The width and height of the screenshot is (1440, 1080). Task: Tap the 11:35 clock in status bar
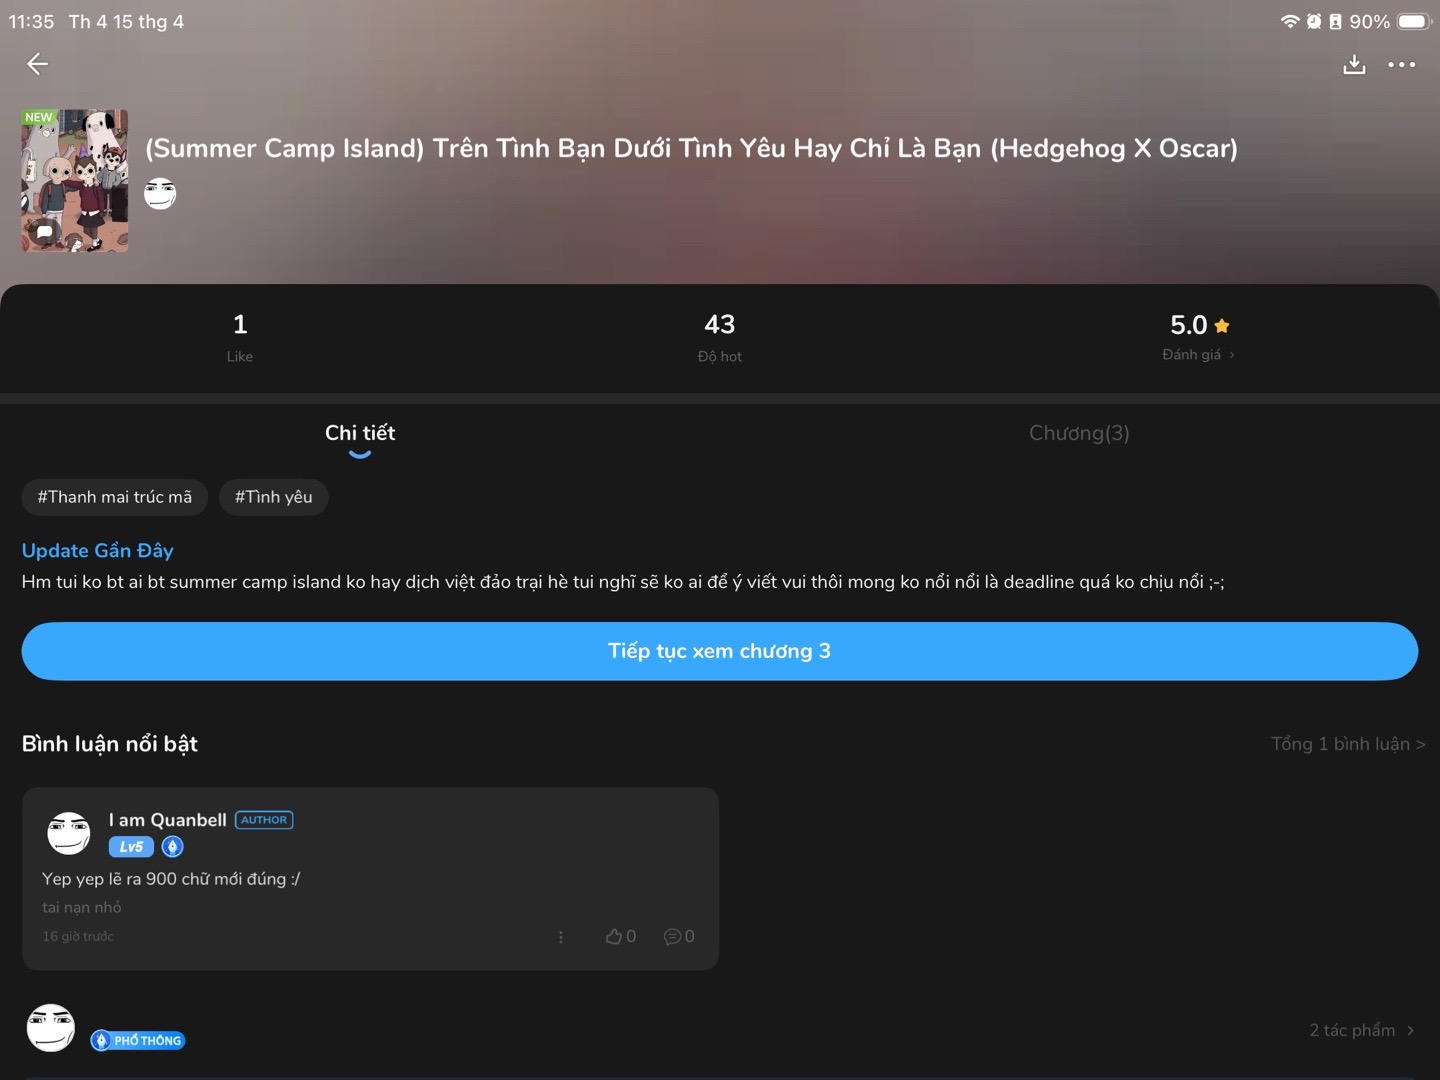[x=31, y=21]
